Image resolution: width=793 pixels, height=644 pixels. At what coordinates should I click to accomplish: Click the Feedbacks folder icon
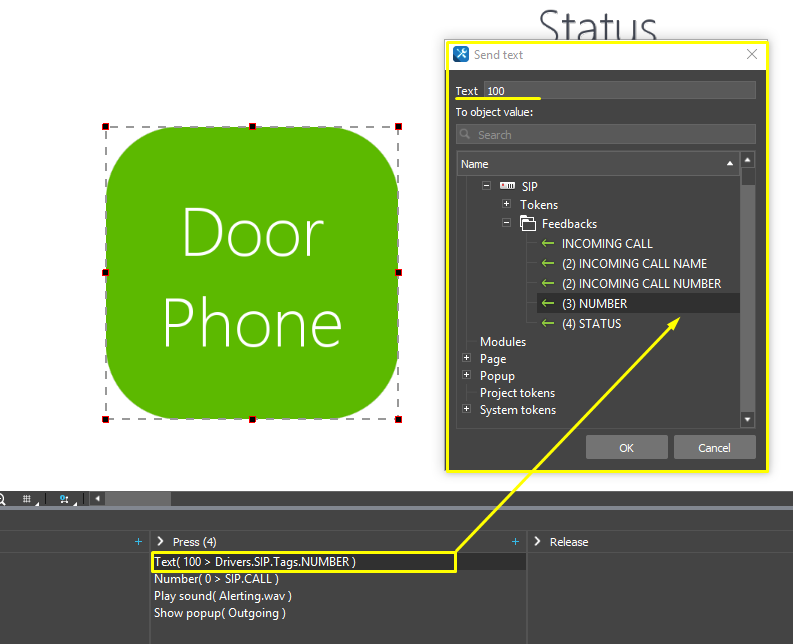(527, 224)
